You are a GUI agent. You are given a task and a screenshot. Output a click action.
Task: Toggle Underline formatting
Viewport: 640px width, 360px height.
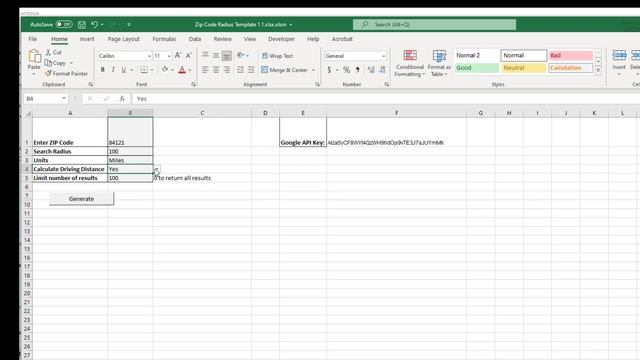click(x=124, y=70)
